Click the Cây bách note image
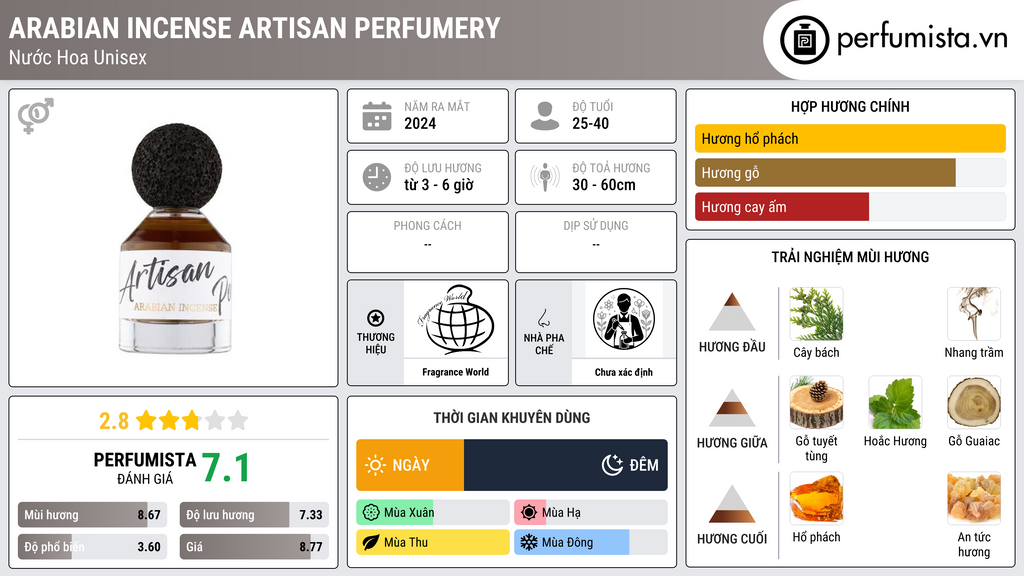 pyautogui.click(x=816, y=314)
